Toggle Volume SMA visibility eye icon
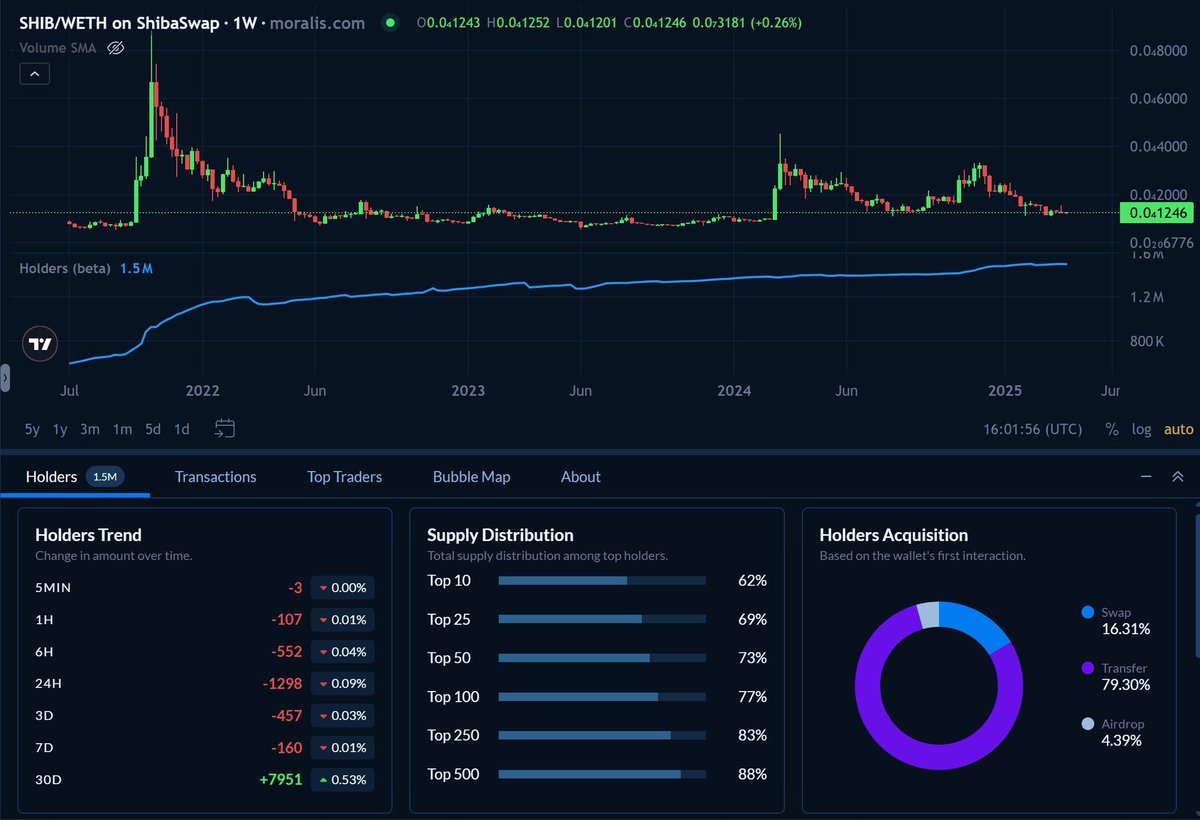Viewport: 1200px width, 820px height. point(115,47)
